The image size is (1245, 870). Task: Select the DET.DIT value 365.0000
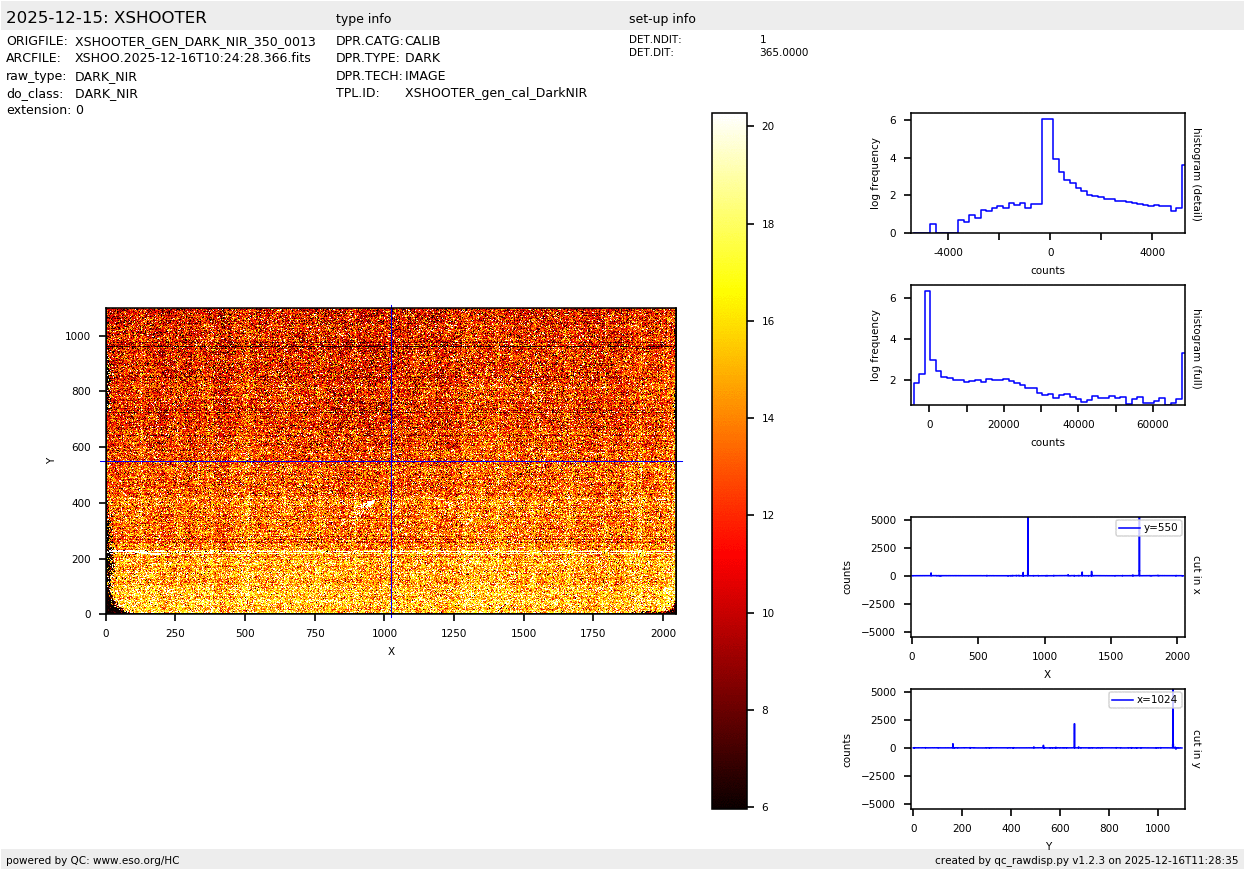point(783,53)
